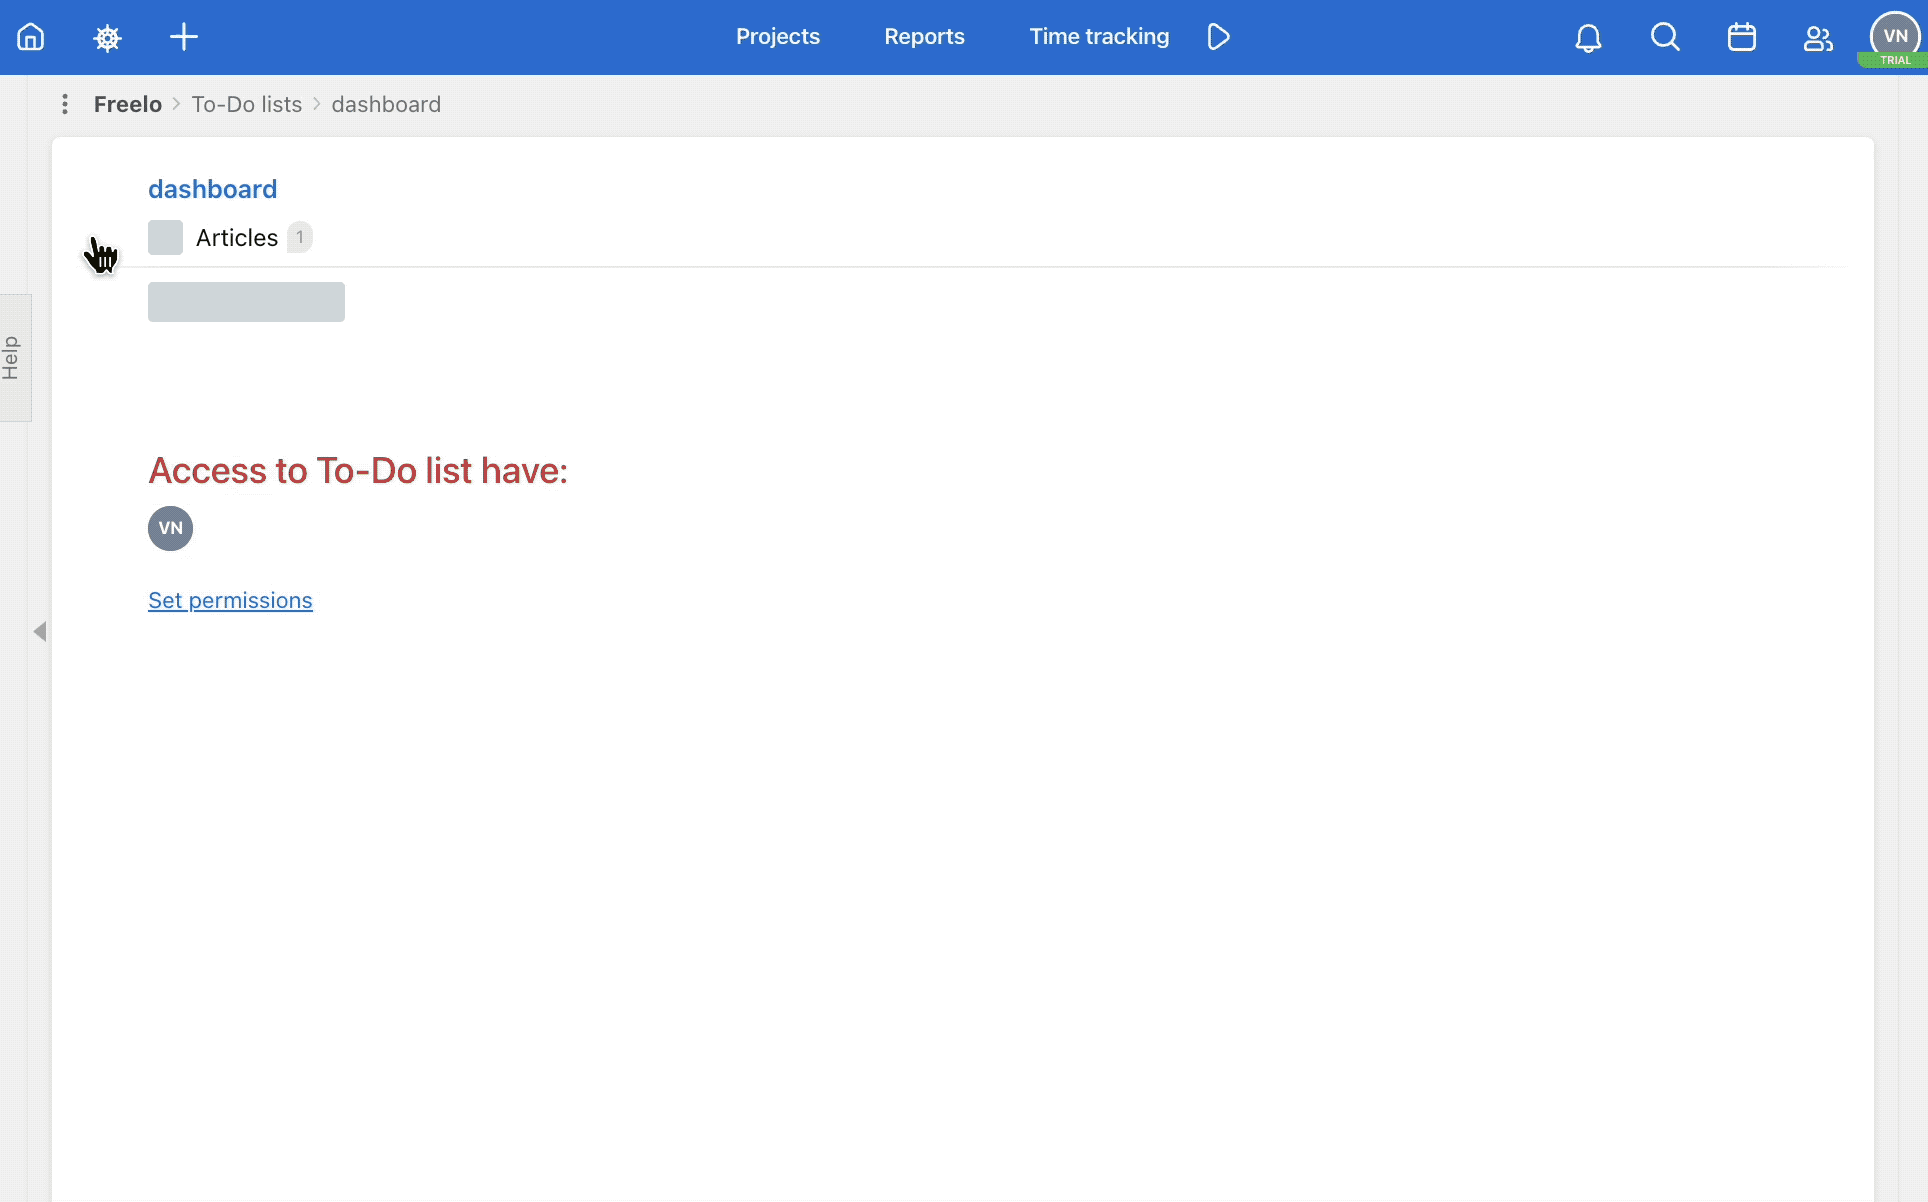1928x1202 pixels.
Task: Open notifications bell icon
Action: tap(1589, 37)
